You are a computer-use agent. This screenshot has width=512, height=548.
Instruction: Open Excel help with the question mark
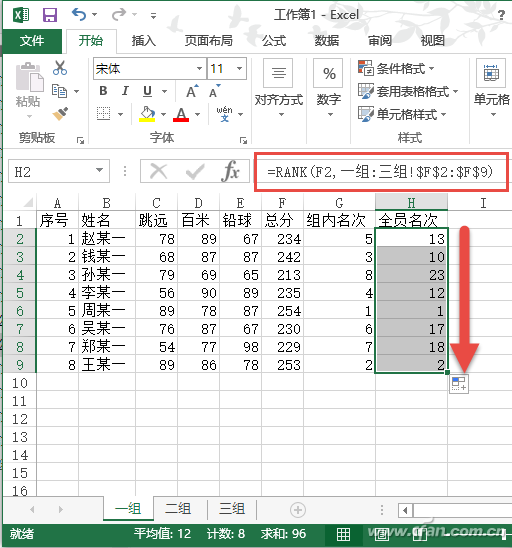coord(501,15)
